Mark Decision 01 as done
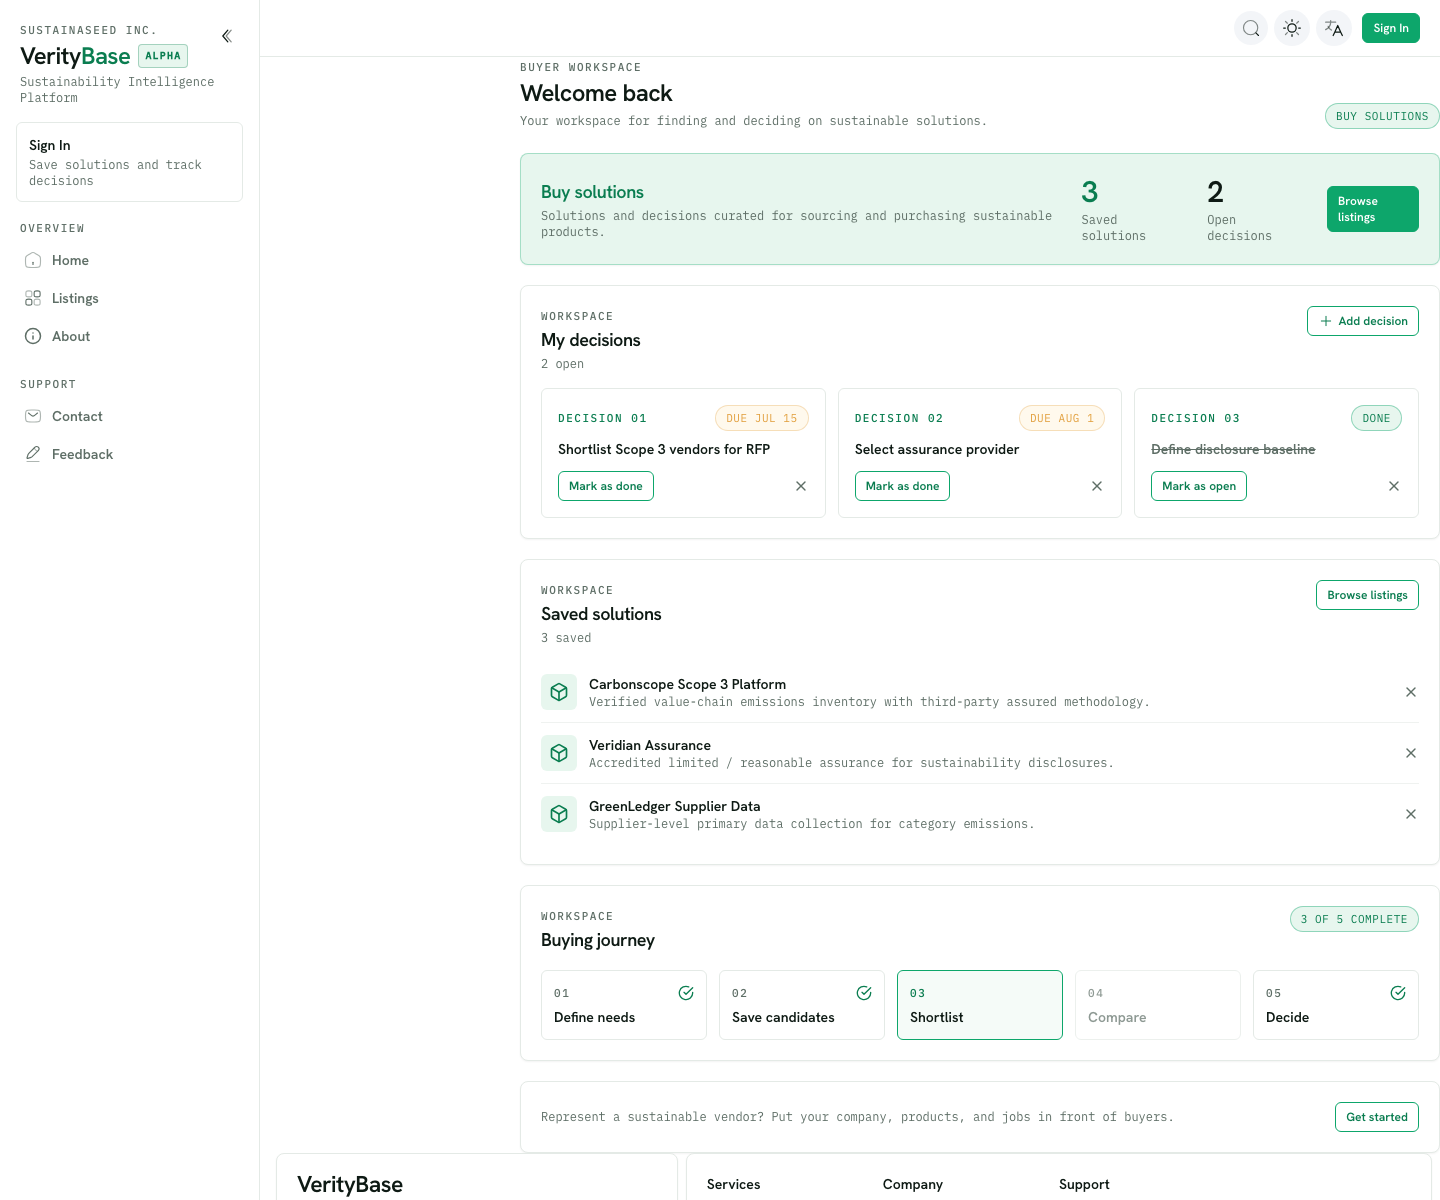The height and width of the screenshot is (1200, 1440). (x=605, y=486)
